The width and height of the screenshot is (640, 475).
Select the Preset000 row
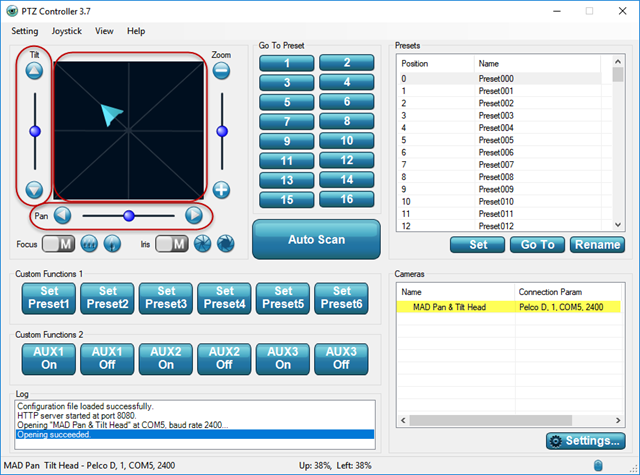tap(500, 78)
